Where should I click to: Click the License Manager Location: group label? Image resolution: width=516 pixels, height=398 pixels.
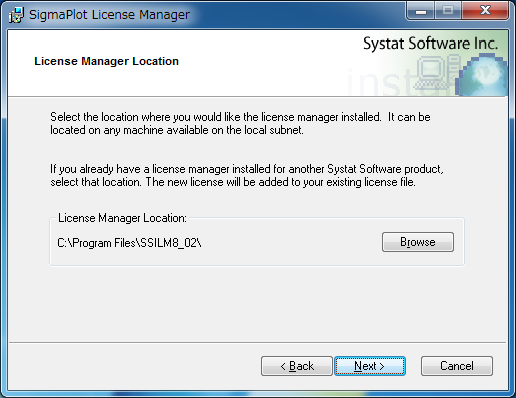(122, 218)
